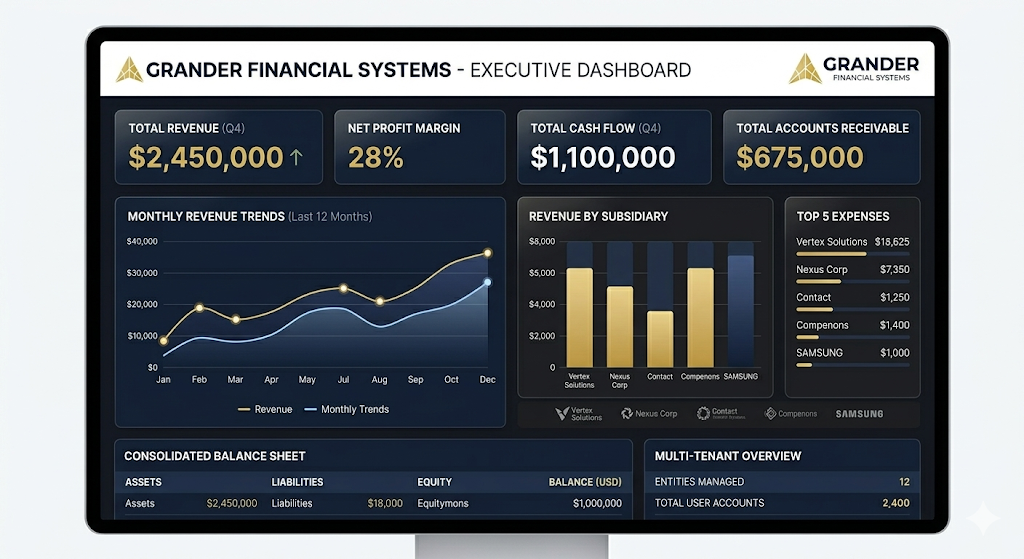Click the Total Cash Flow value
The width and height of the screenshot is (1024, 559).
tap(603, 157)
